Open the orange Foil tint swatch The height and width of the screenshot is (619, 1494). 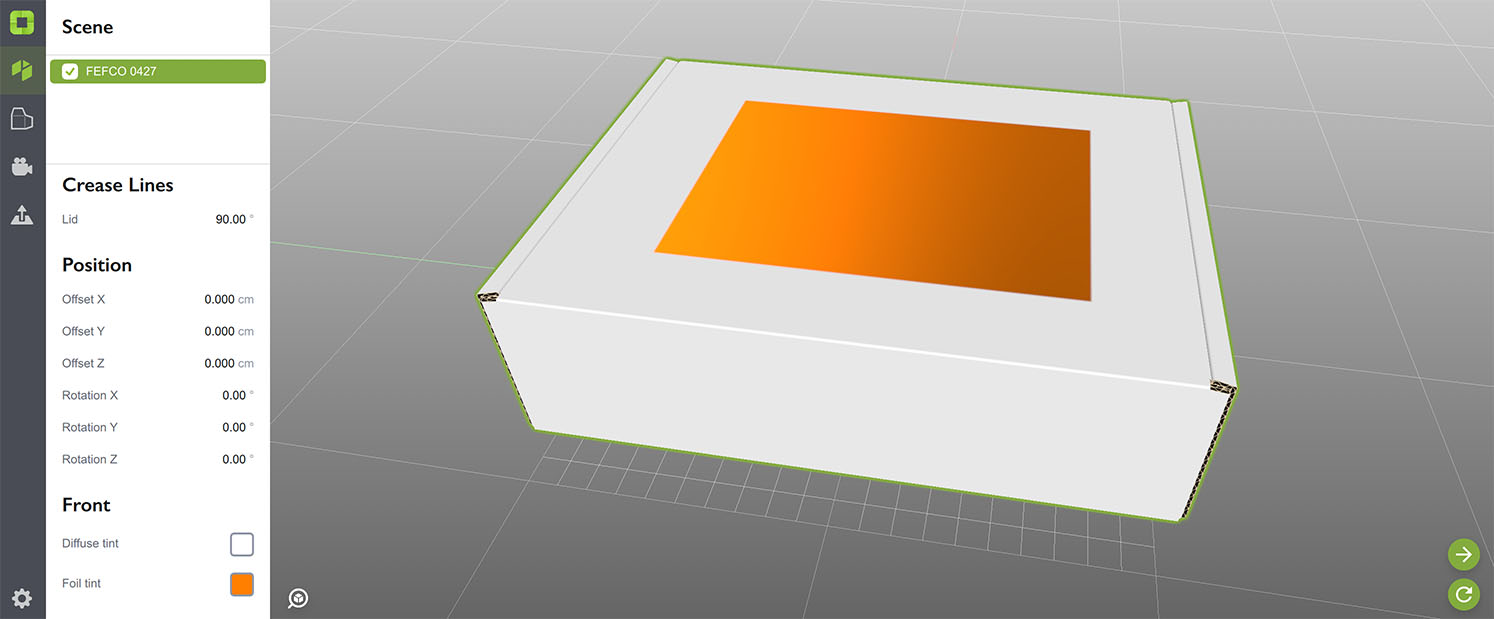click(242, 584)
